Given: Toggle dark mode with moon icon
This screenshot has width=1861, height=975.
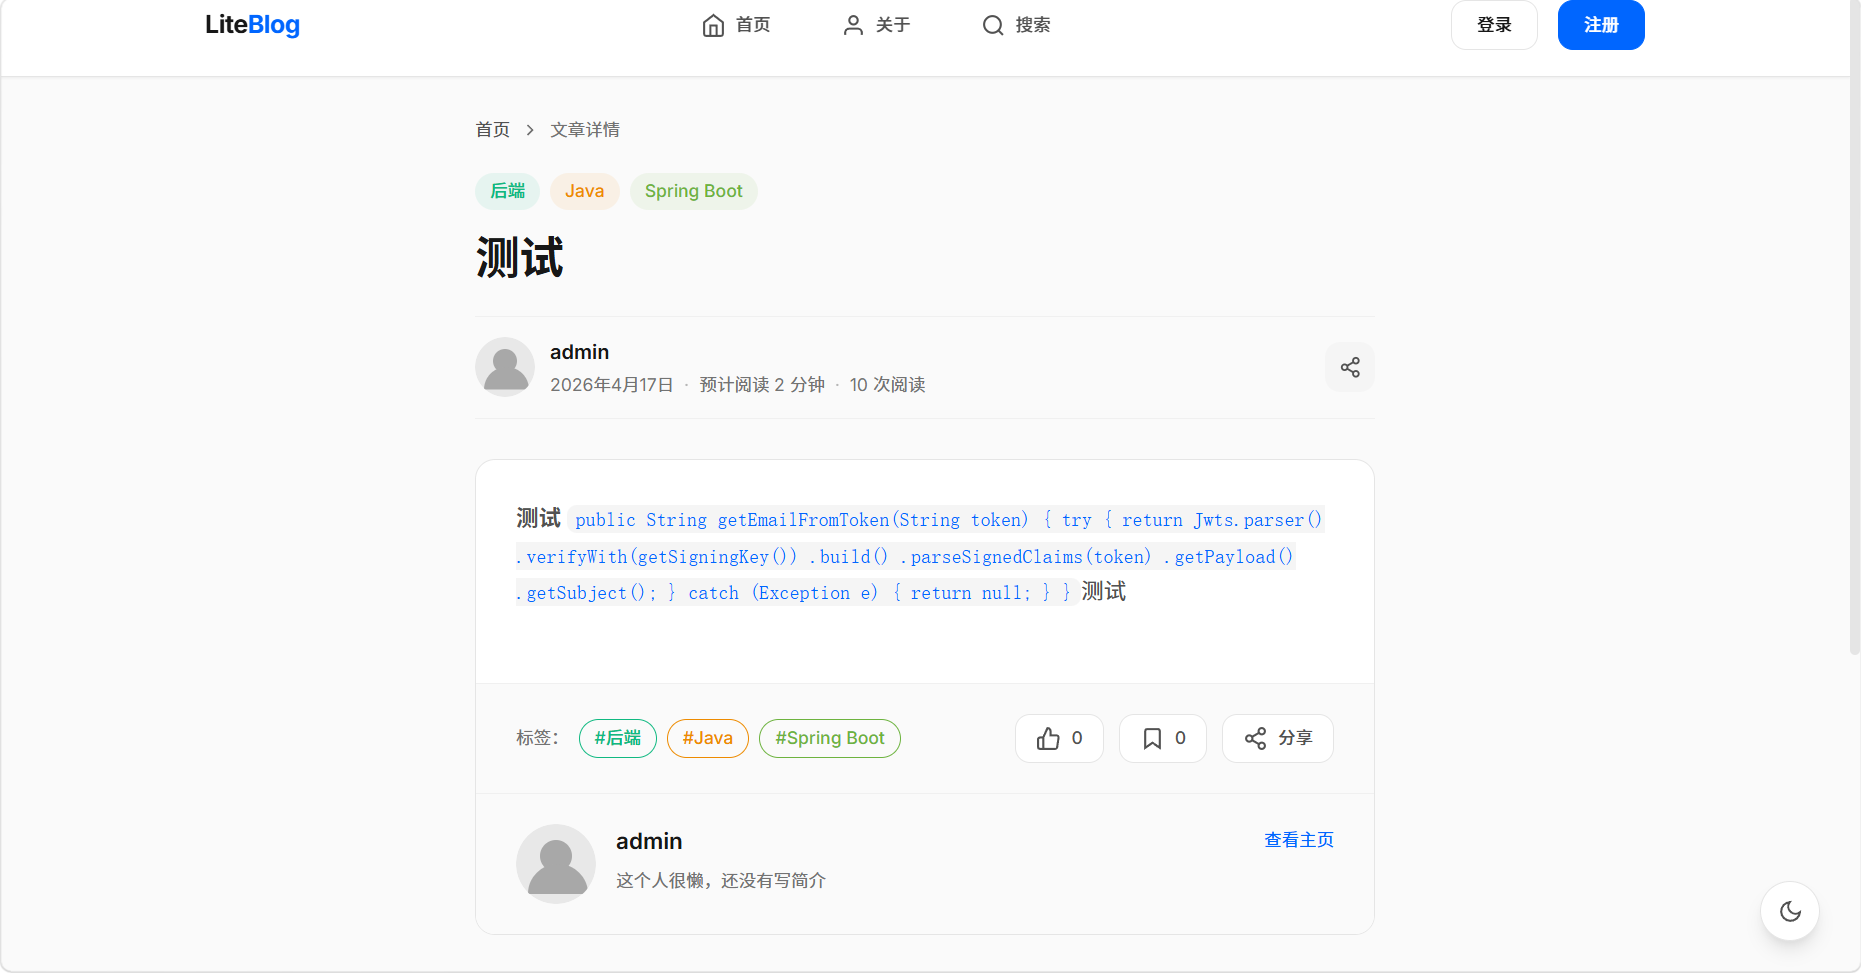Looking at the screenshot, I should coord(1789,911).
